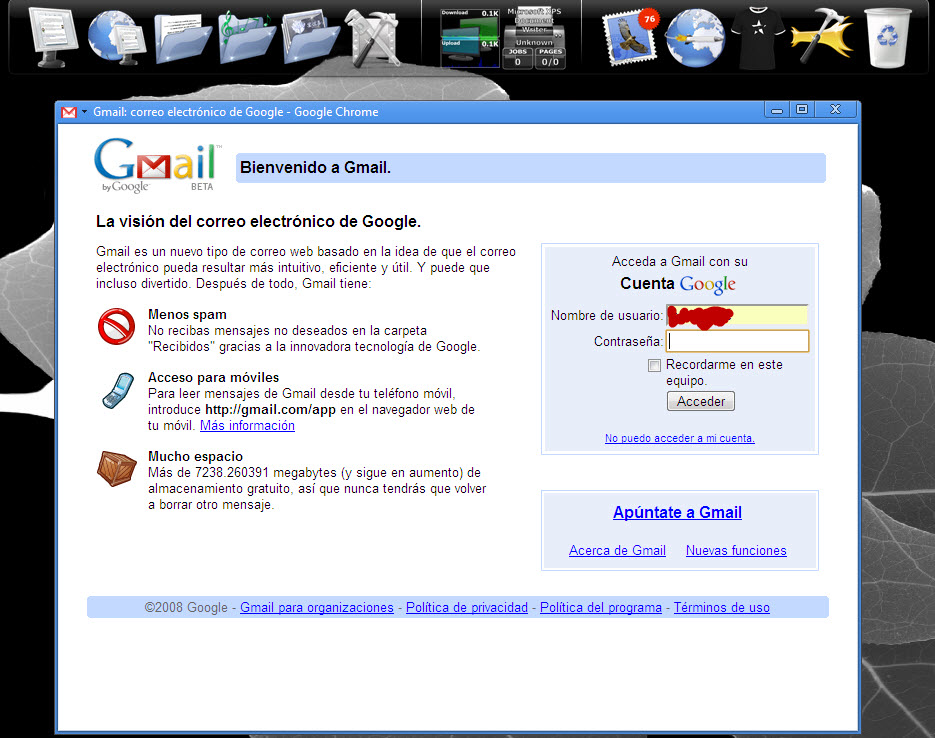Screen dimensions: 935x738
Task: Click the Nombre de usuario field
Action: point(737,315)
